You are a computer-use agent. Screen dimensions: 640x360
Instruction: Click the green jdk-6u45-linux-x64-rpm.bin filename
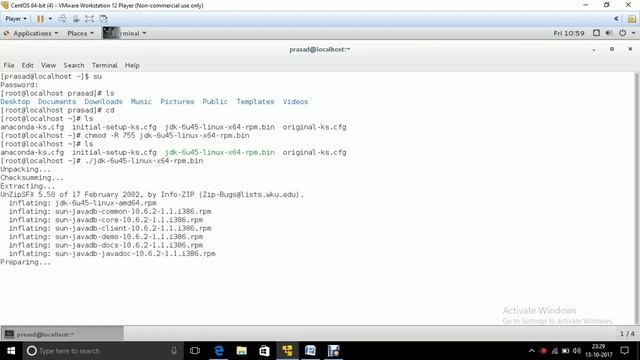click(x=220, y=152)
